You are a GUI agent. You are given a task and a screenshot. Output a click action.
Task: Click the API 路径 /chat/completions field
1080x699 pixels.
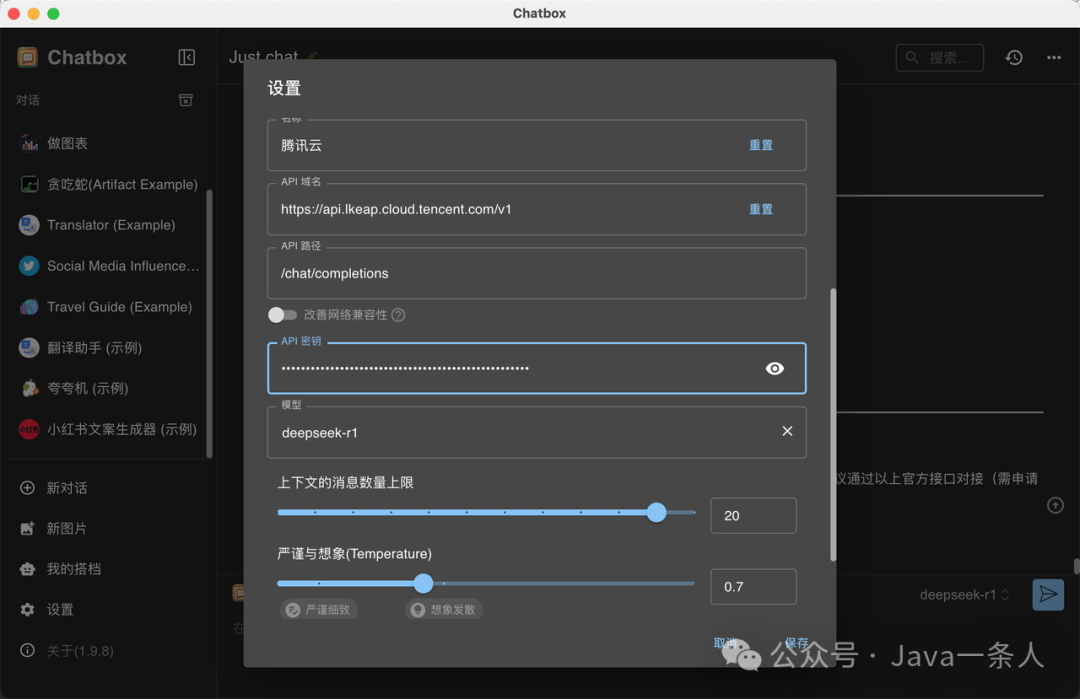[x=537, y=273]
